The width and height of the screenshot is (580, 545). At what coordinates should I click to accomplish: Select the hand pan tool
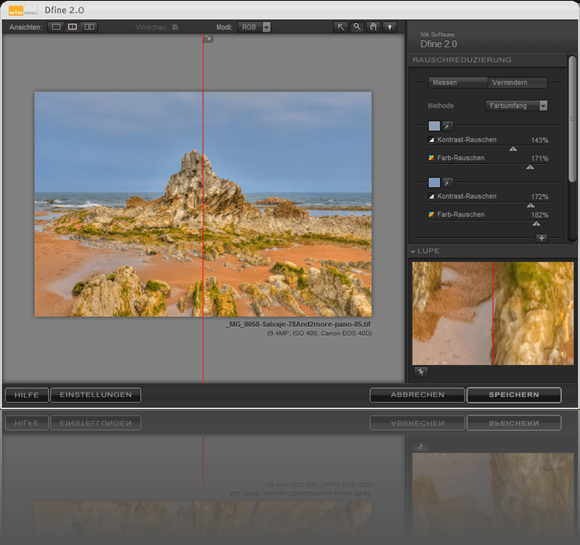point(373,27)
